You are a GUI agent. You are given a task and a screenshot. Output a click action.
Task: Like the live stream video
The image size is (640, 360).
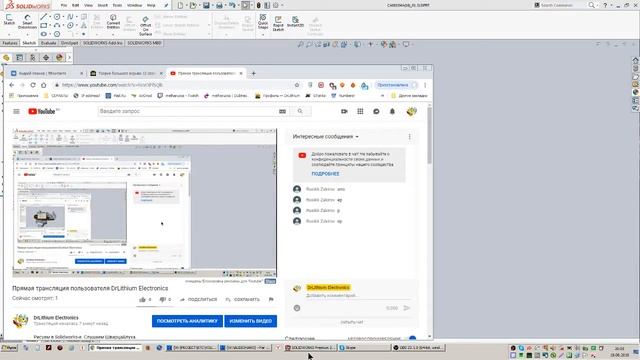[142, 300]
